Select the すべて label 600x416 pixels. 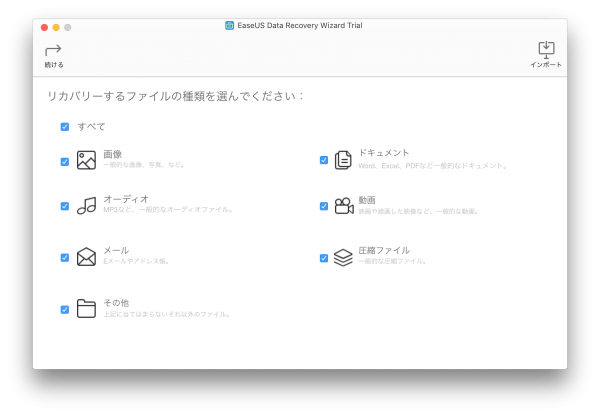pos(91,127)
